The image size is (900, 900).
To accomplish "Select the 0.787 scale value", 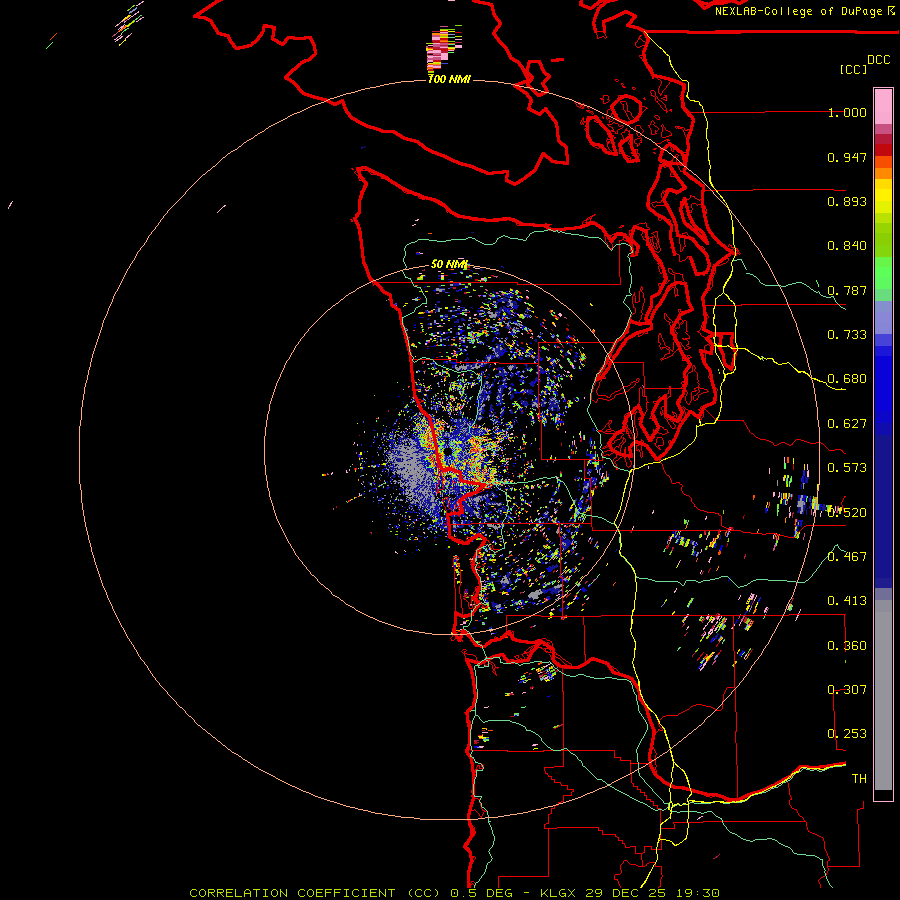I will pos(847,290).
